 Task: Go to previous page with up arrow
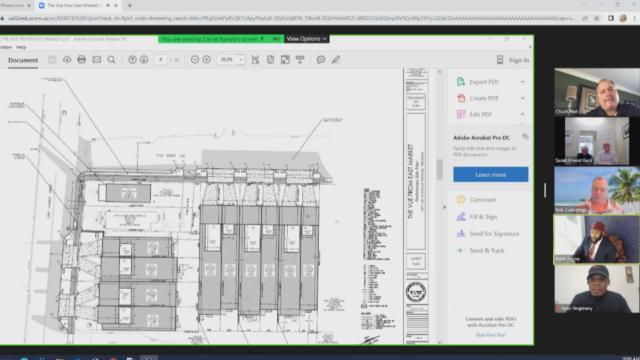[x=132, y=60]
